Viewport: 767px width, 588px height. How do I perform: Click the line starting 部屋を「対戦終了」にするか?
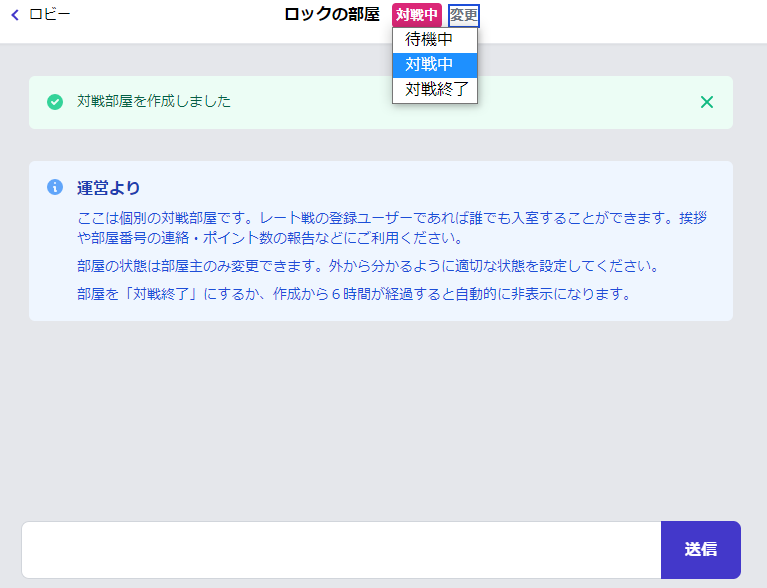click(x=354, y=294)
